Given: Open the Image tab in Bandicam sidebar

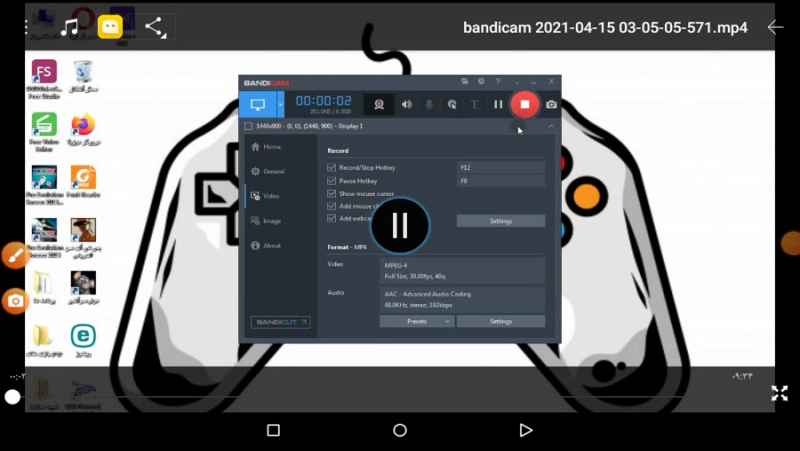Looking at the screenshot, I should (266, 221).
